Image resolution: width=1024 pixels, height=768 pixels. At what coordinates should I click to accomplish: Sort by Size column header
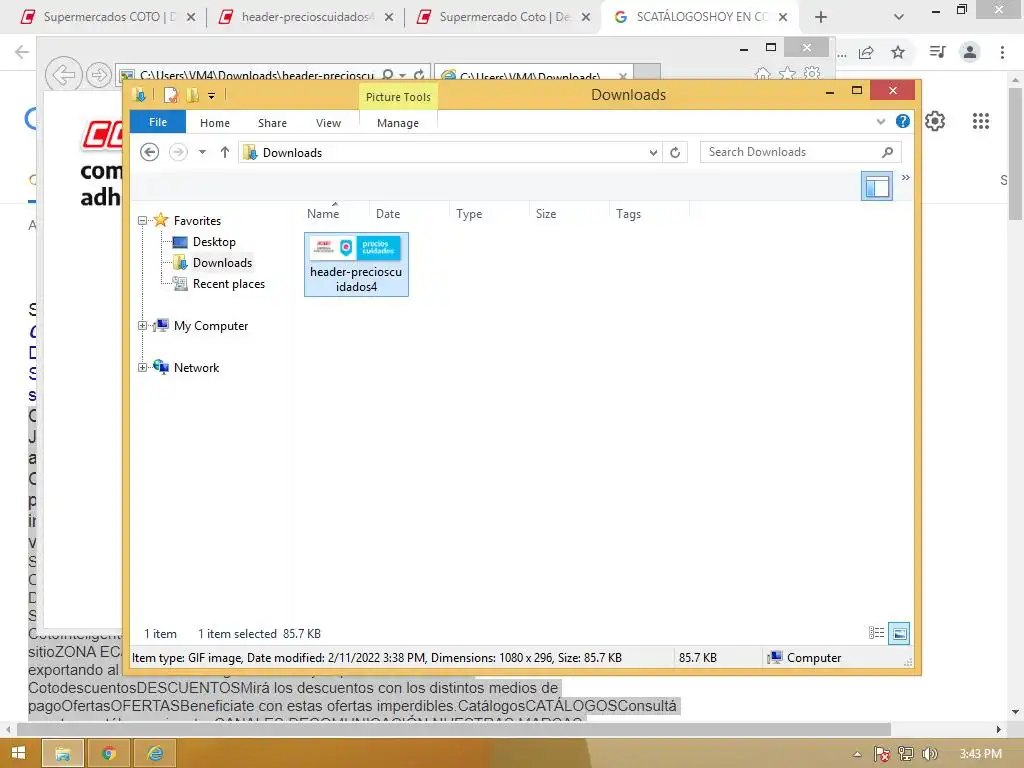coord(546,214)
